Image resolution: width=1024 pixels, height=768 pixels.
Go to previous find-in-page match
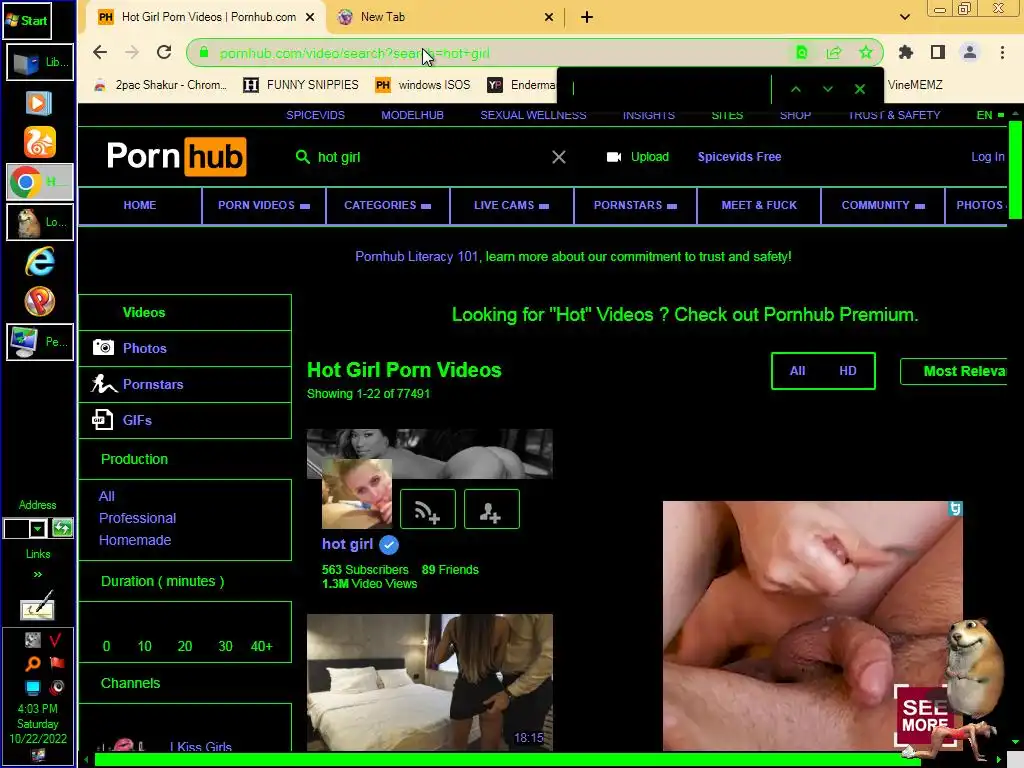[795, 89]
